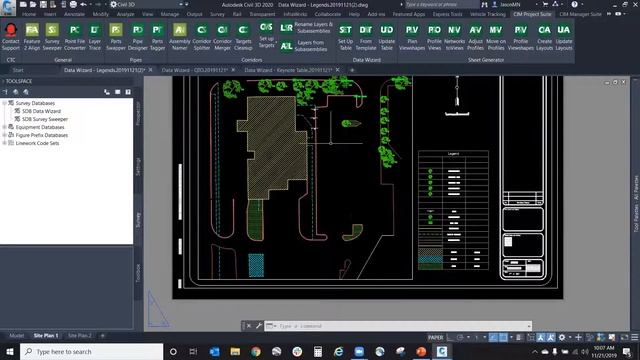Run Layers from Subassemblies tool
This screenshot has height=360, width=640.
click(x=304, y=46)
